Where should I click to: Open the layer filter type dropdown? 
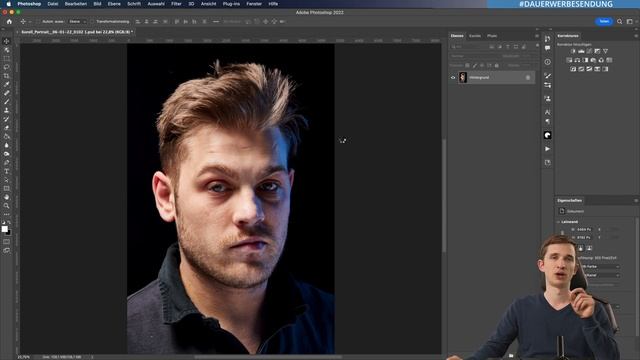[x=469, y=47]
